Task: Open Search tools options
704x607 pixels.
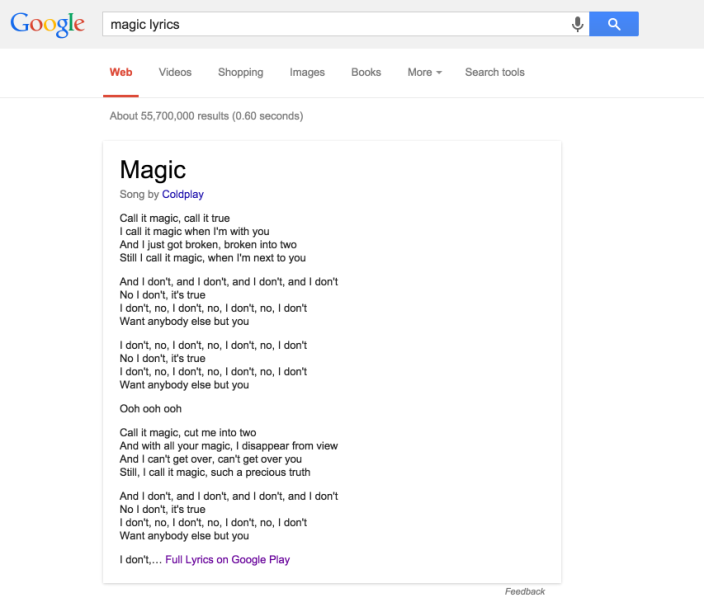Action: pyautogui.click(x=494, y=72)
